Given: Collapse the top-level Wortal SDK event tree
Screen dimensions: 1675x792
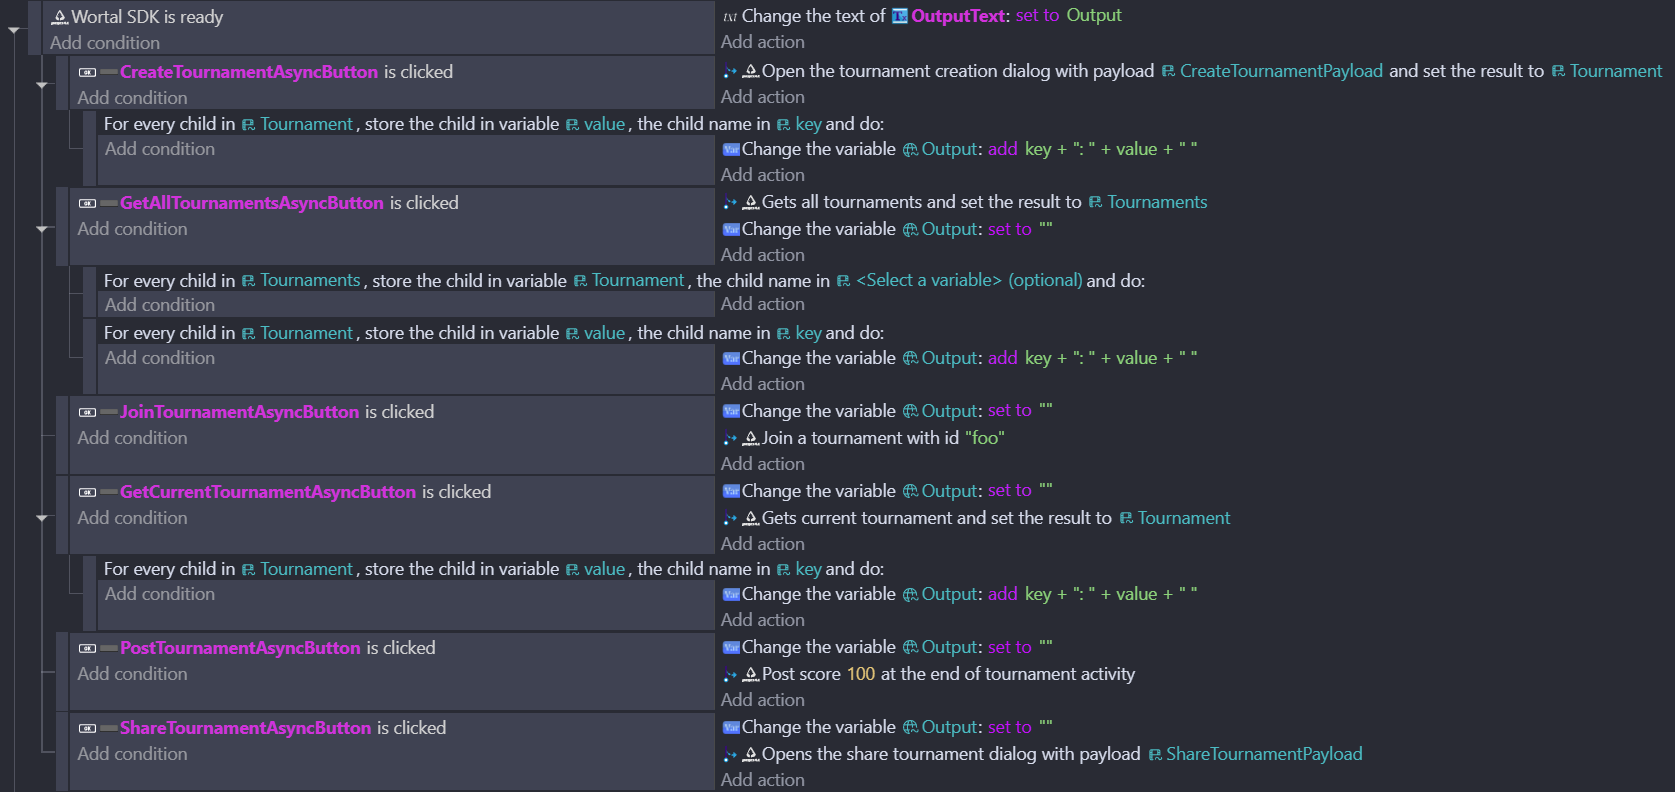Looking at the screenshot, I should tap(12, 31).
